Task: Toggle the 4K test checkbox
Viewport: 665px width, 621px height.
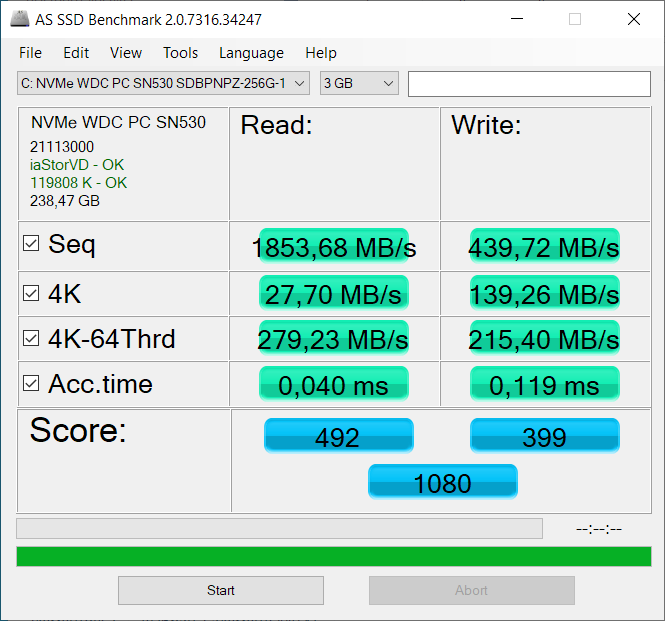Action: [x=31, y=293]
